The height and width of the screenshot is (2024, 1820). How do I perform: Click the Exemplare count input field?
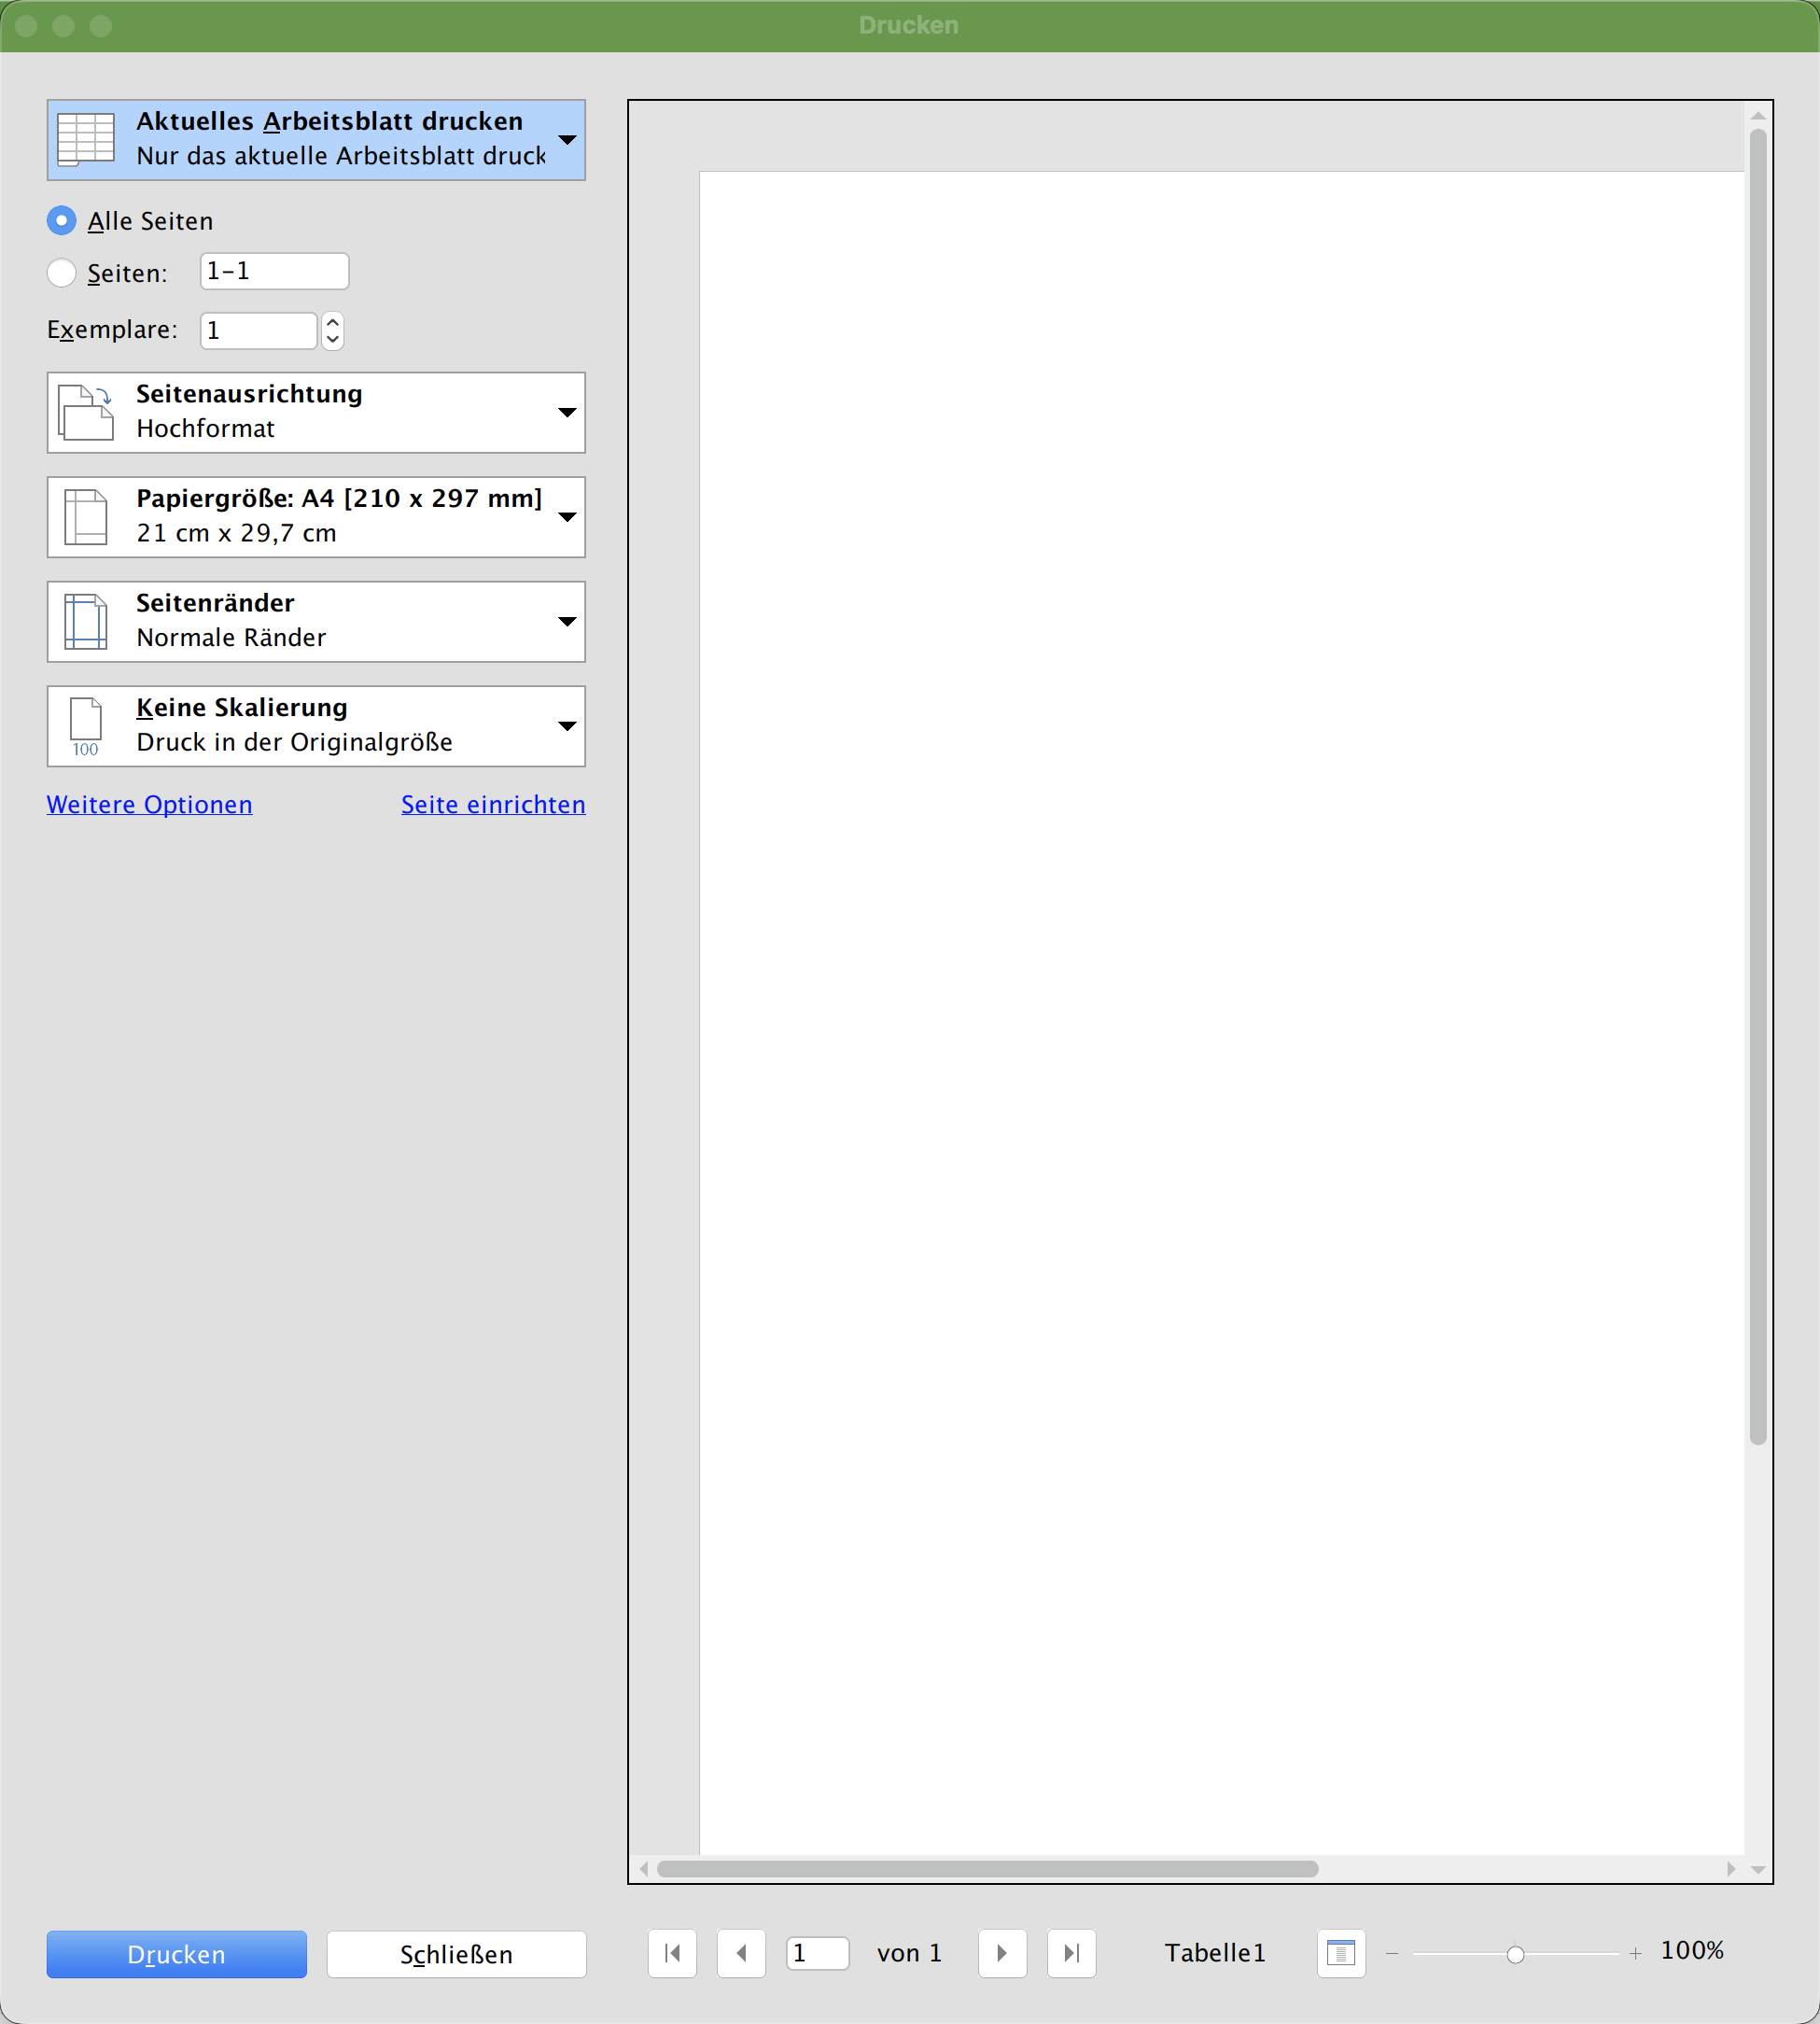[259, 330]
